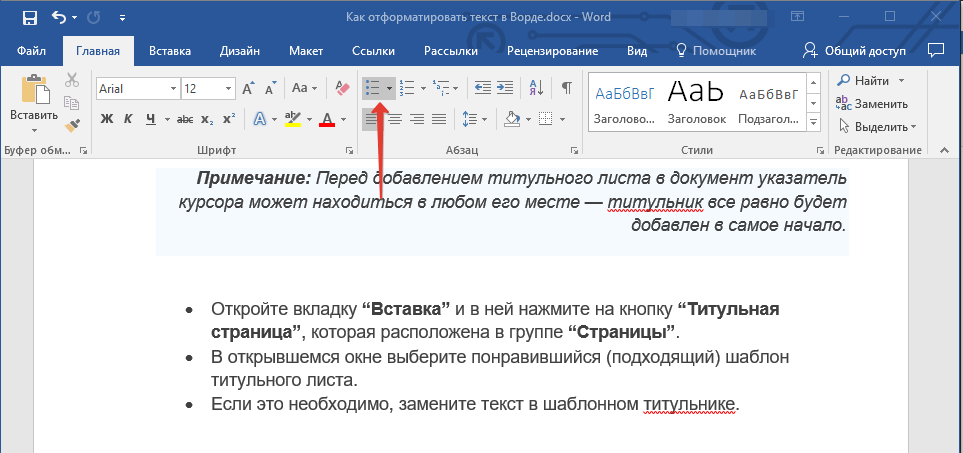Toggle italic К formatting

128,119
